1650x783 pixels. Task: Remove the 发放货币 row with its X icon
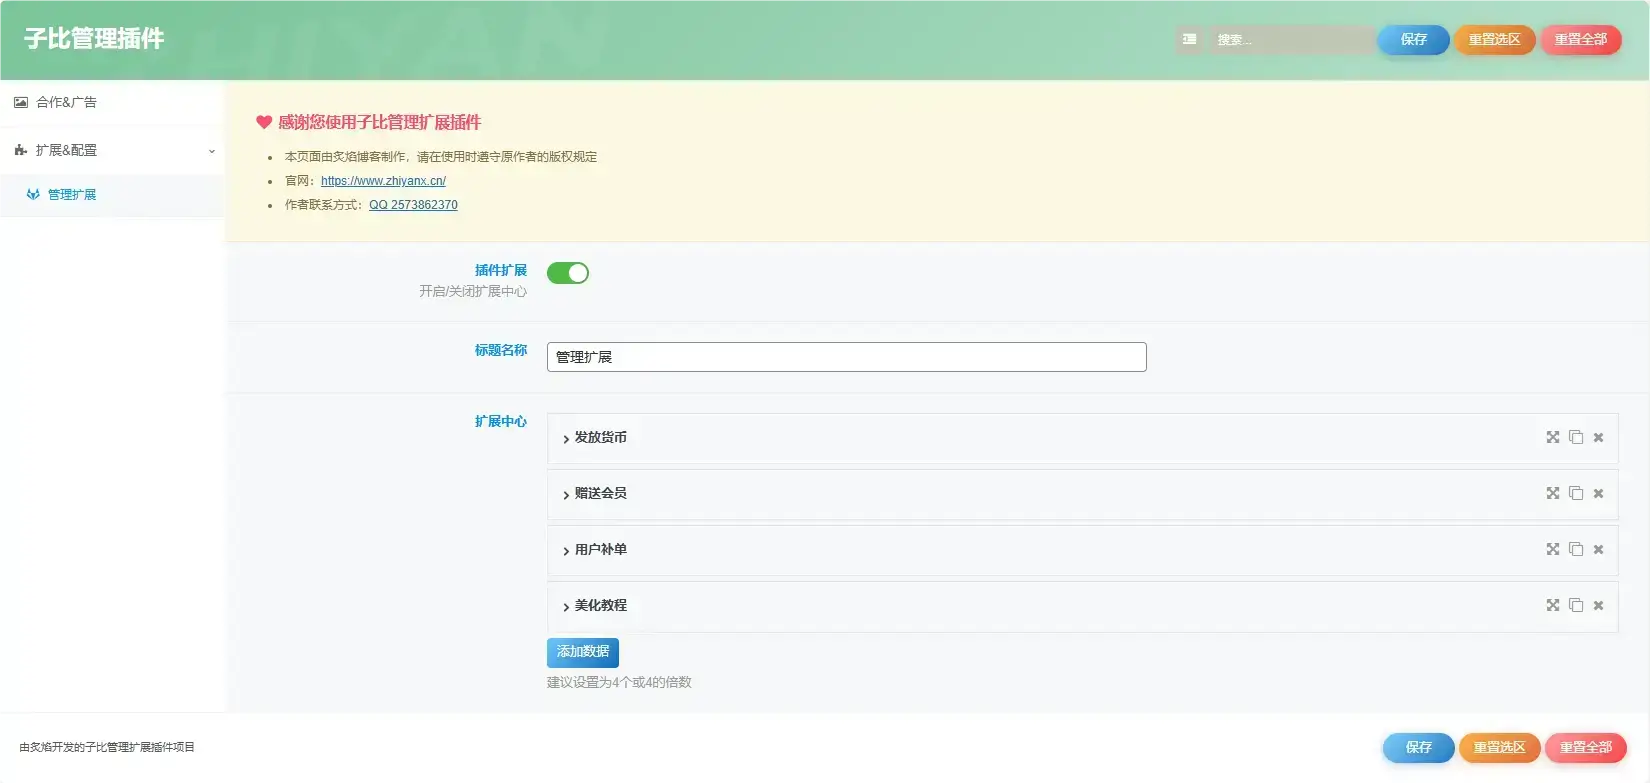(x=1598, y=438)
